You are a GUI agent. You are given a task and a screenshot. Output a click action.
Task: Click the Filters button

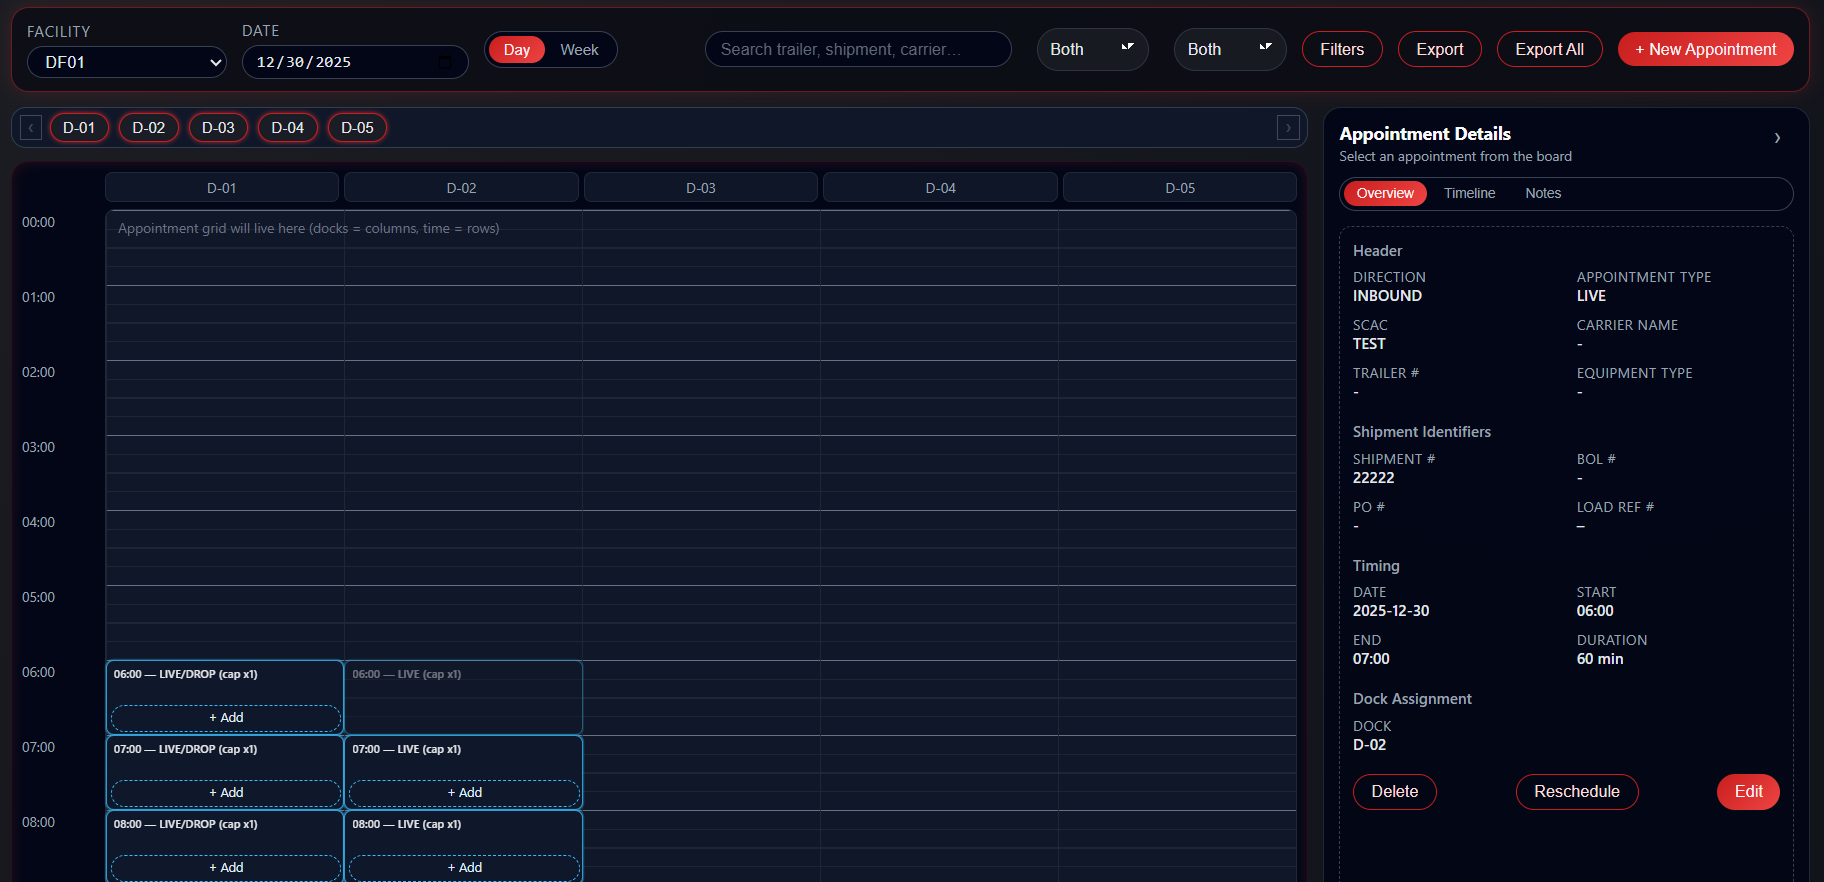1342,49
